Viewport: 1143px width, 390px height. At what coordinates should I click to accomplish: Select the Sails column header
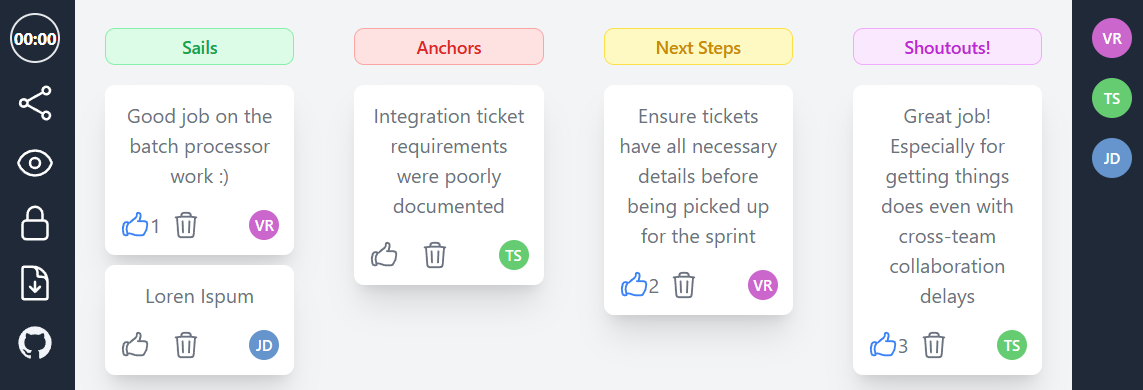pos(200,47)
